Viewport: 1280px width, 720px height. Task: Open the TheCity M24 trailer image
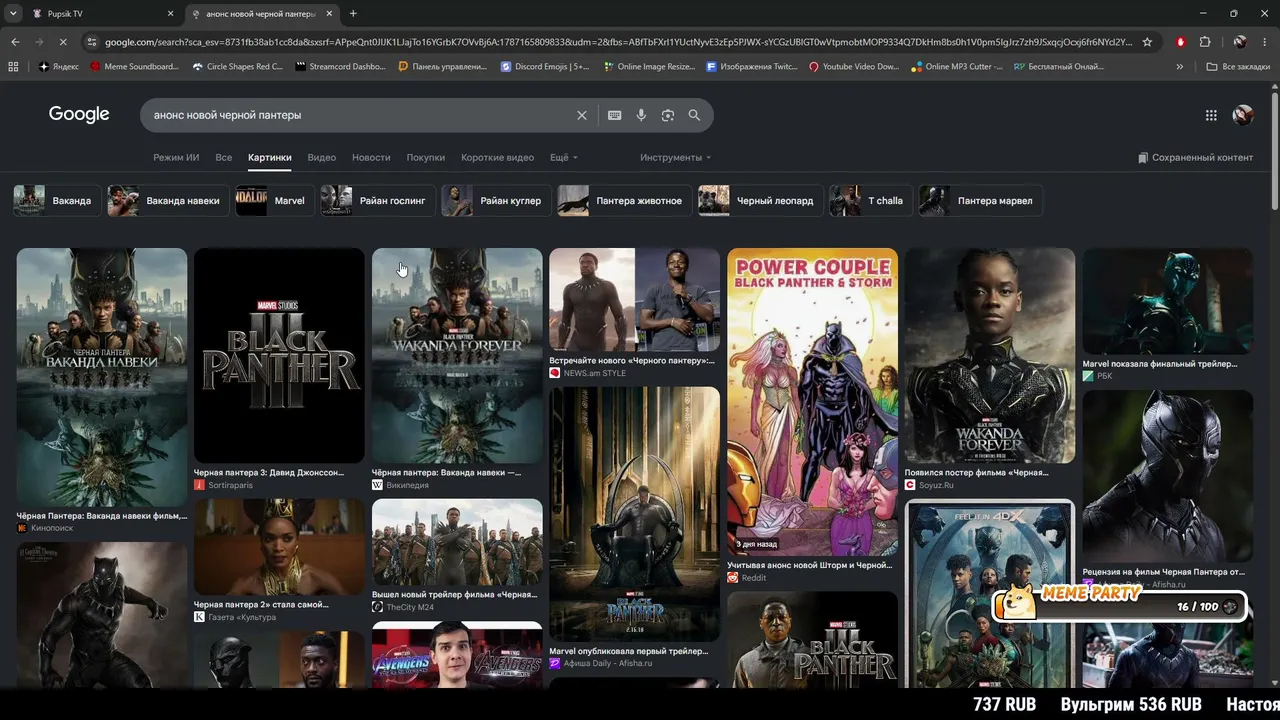[x=457, y=542]
